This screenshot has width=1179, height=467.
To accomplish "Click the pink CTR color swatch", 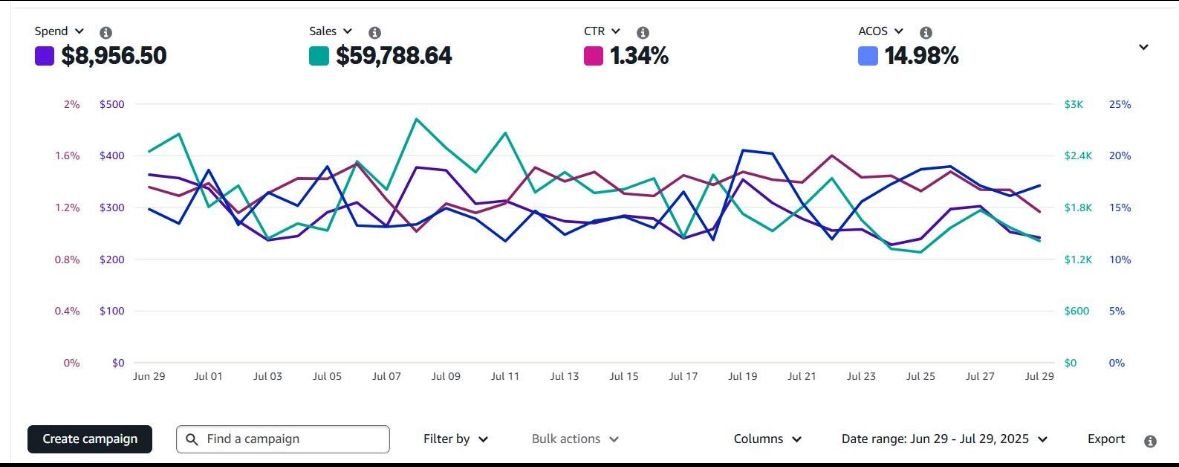I will click(593, 56).
